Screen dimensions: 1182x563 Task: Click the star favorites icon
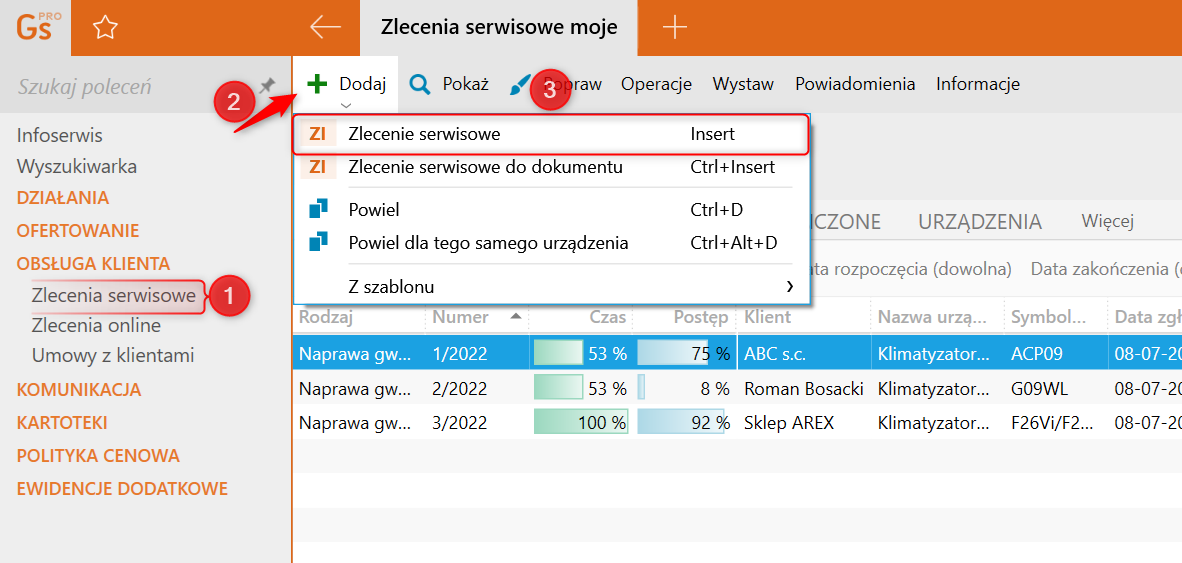point(105,28)
